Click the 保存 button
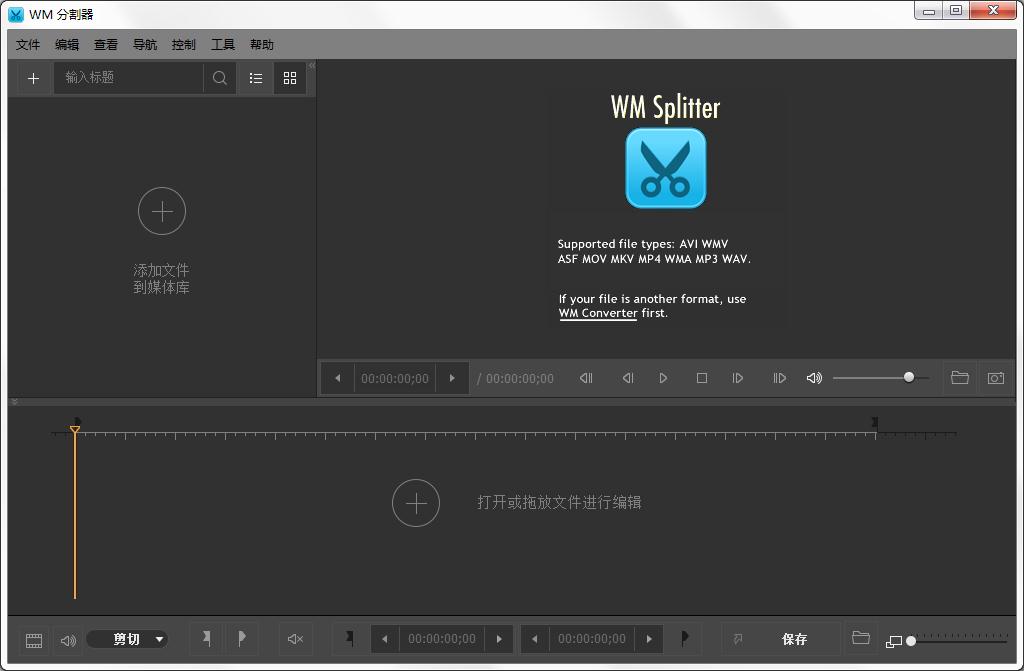 [x=794, y=639]
